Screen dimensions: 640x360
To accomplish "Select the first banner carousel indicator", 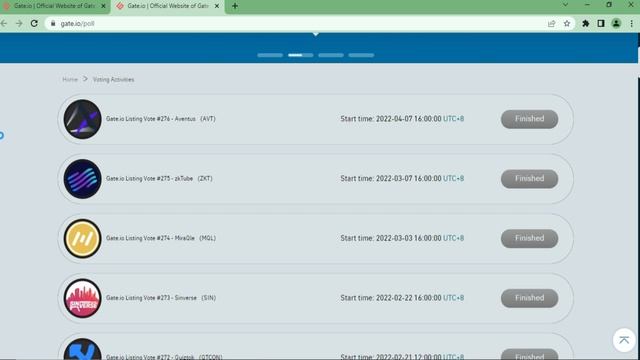I will 270,55.
